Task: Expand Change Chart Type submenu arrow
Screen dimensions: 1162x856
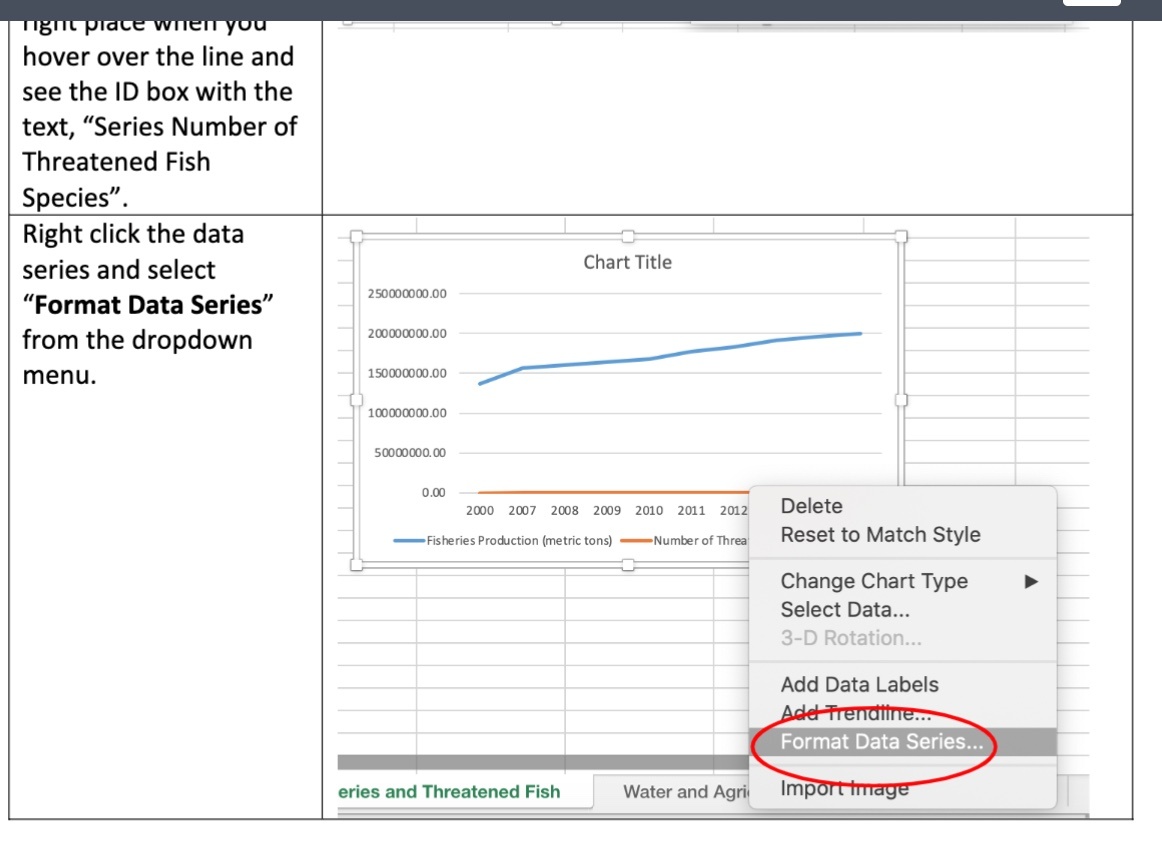Action: point(1031,582)
